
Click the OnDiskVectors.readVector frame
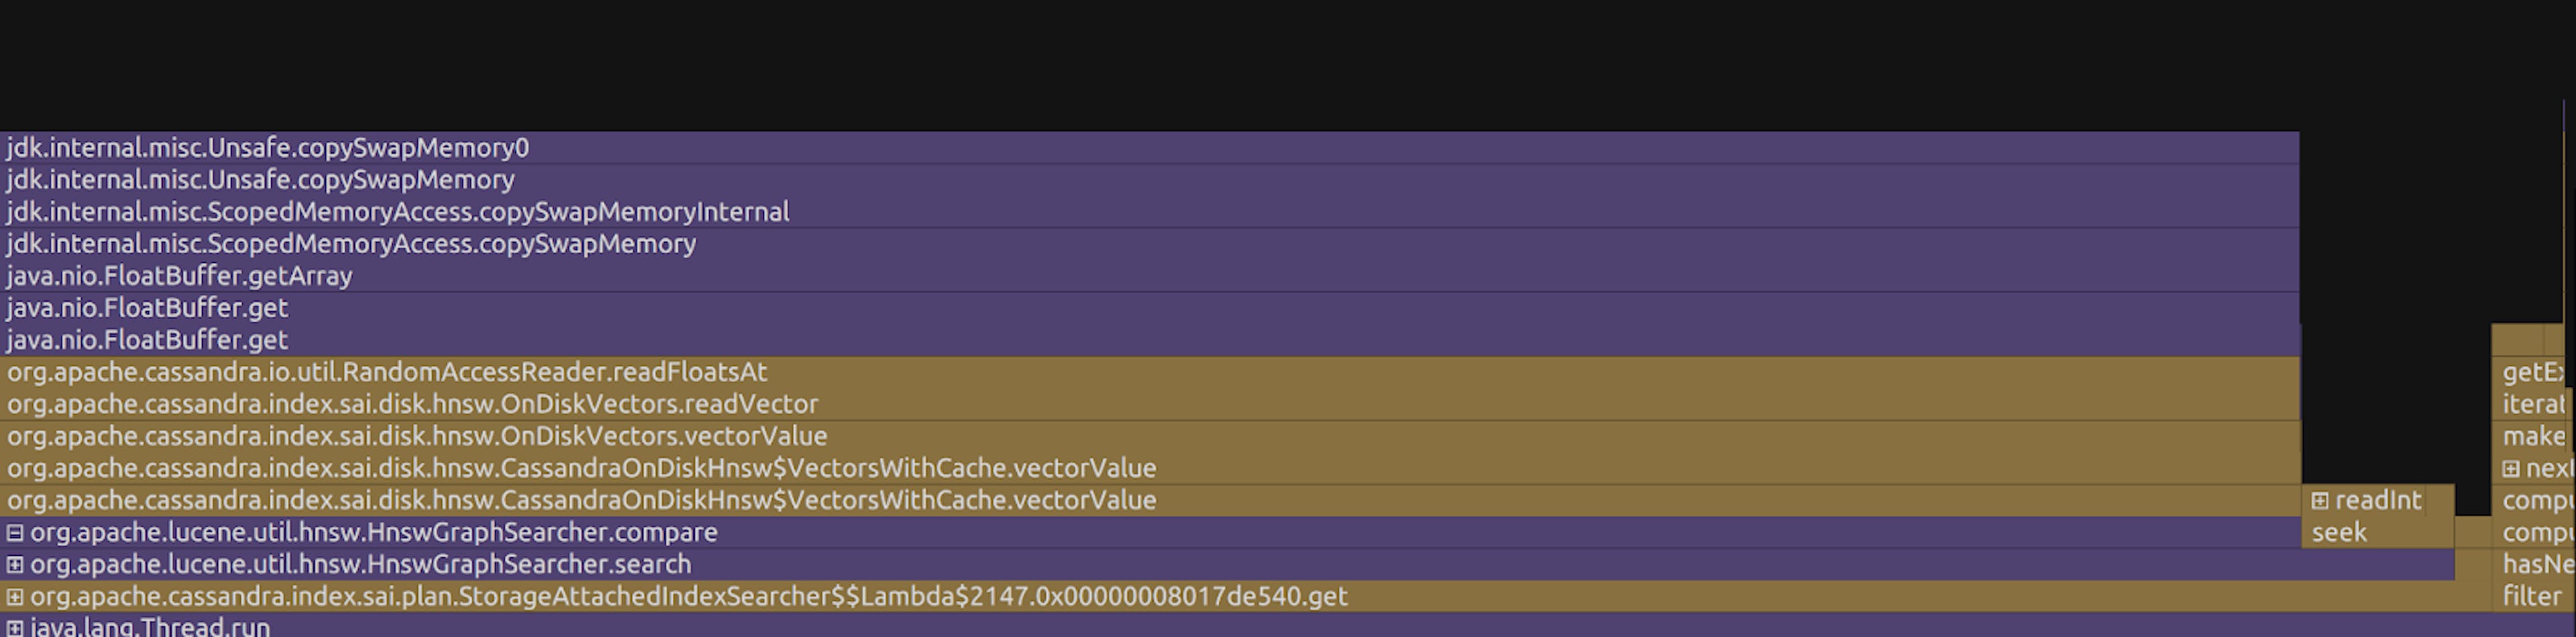[1150, 404]
